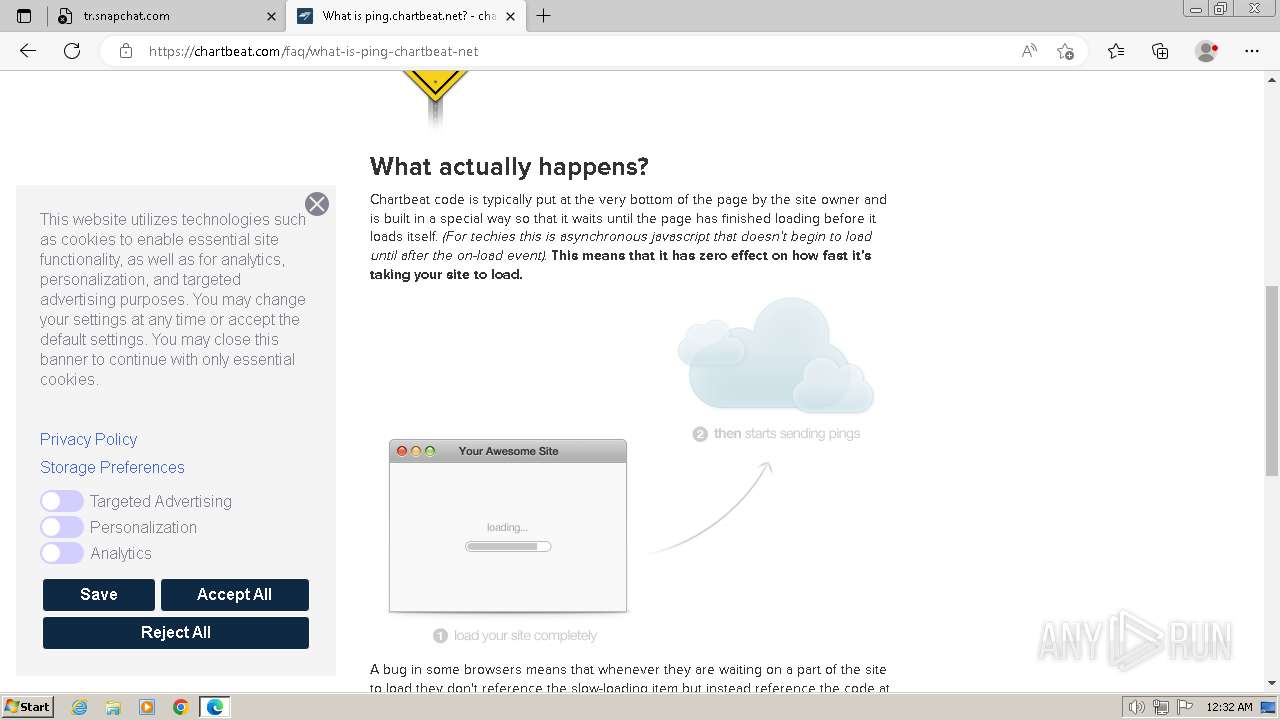Open the Favorites list icon
Viewport: 1280px width, 720px height.
1116,51
